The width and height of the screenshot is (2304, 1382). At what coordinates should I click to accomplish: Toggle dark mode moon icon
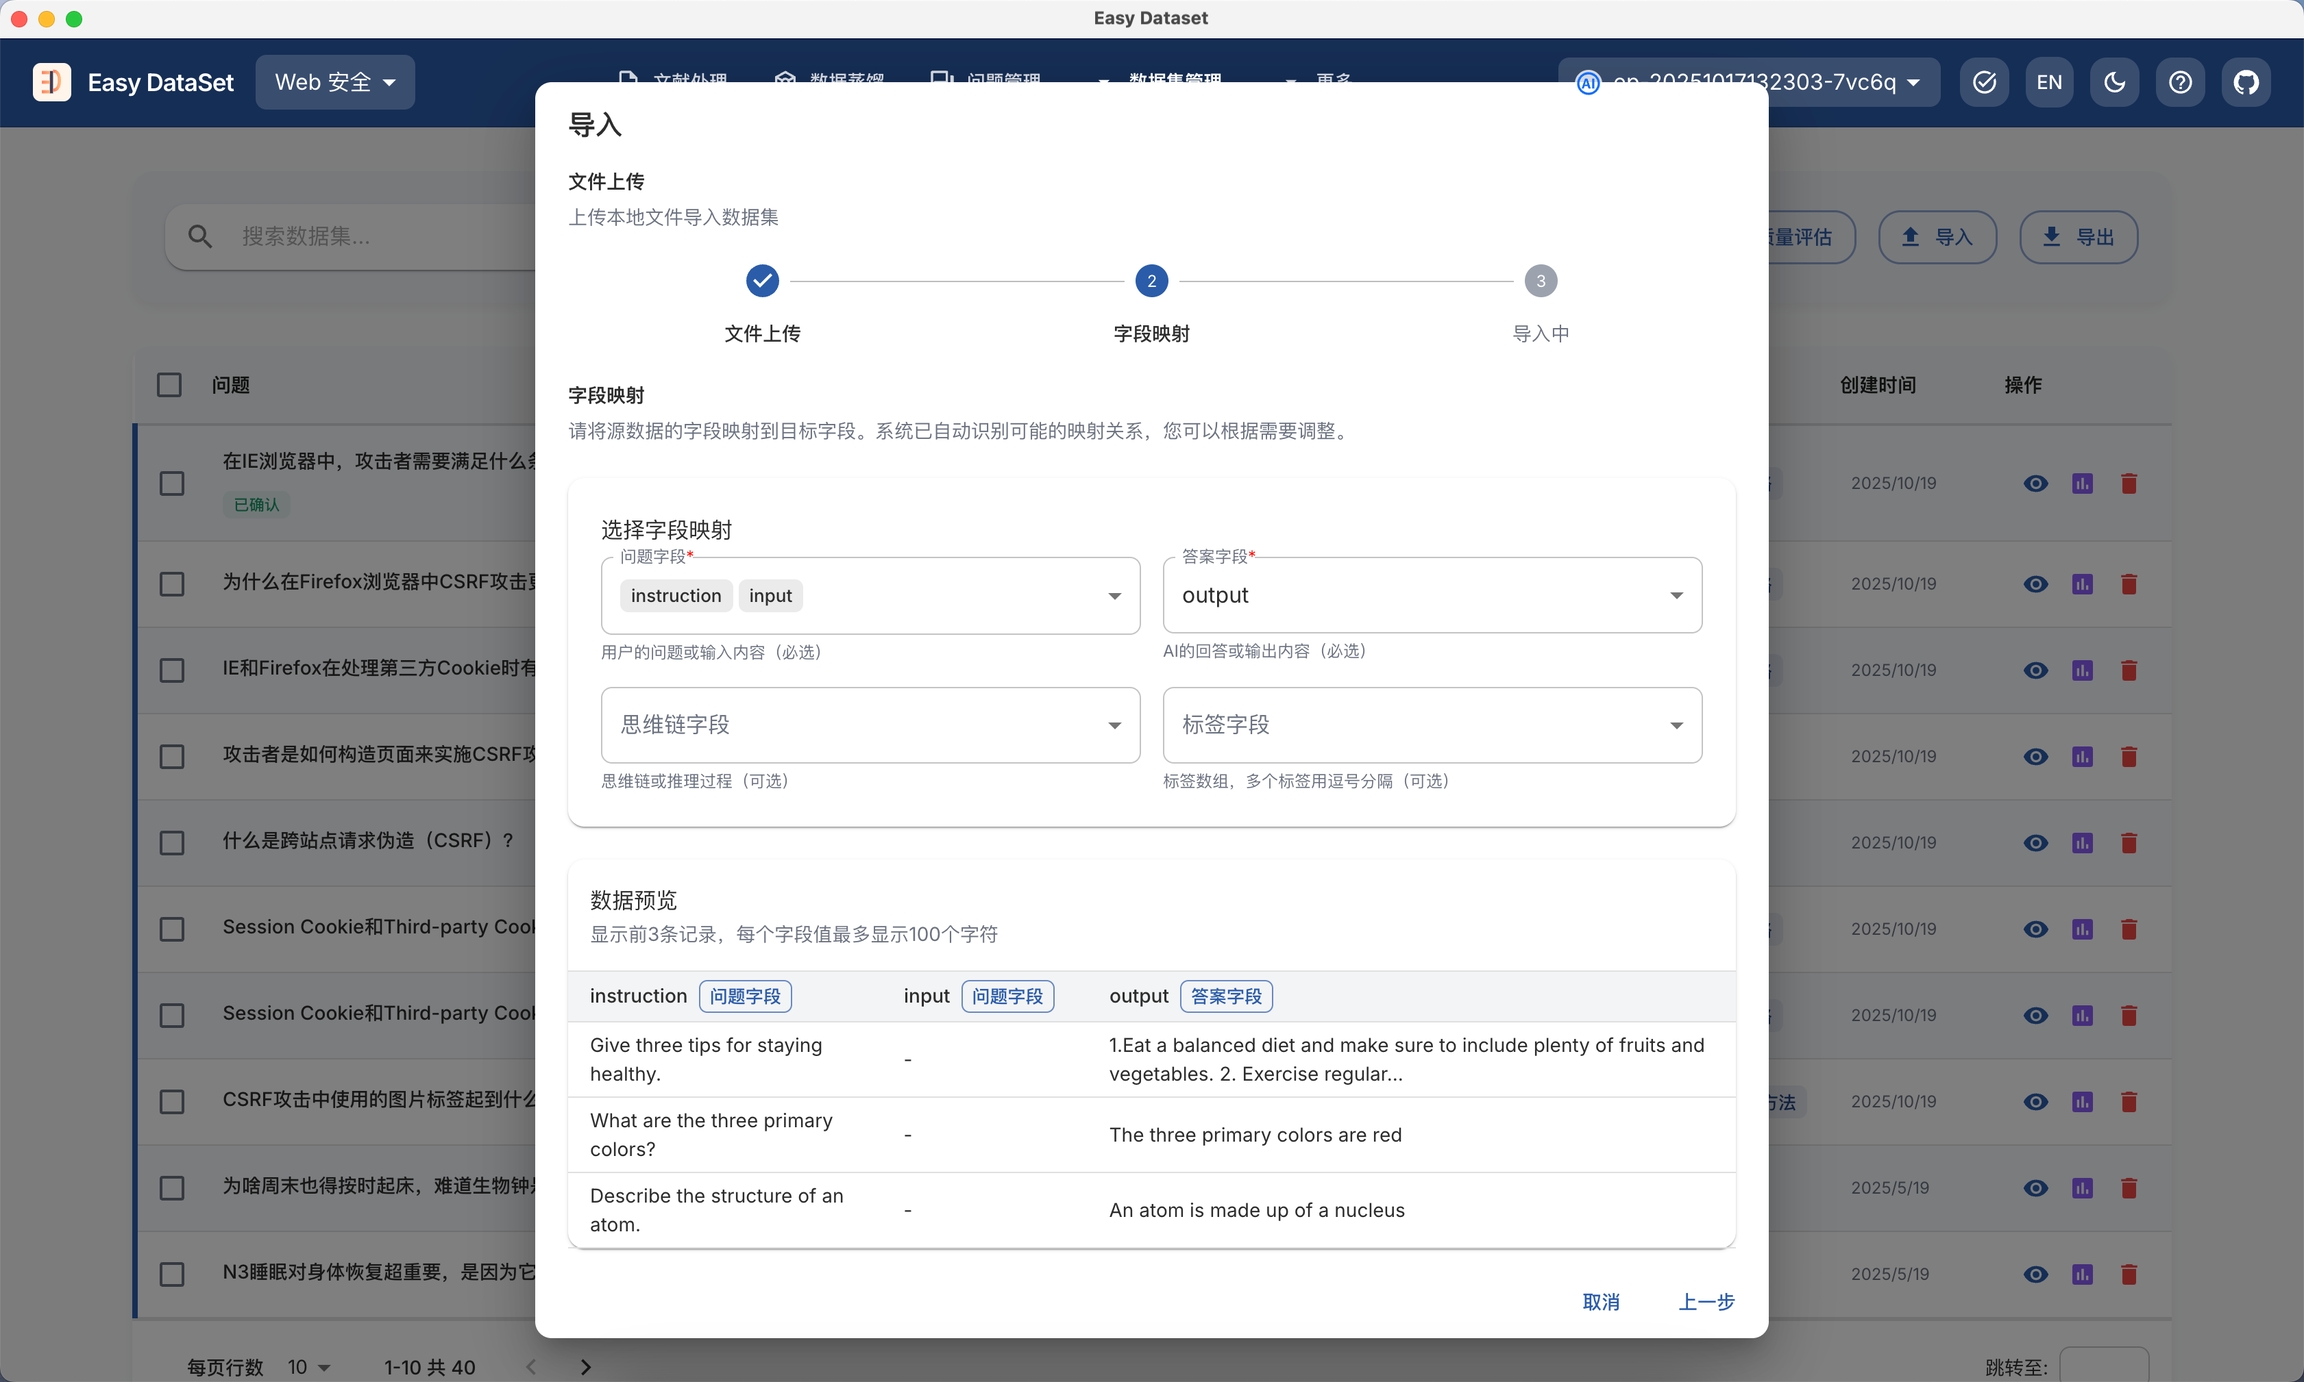point(2114,82)
